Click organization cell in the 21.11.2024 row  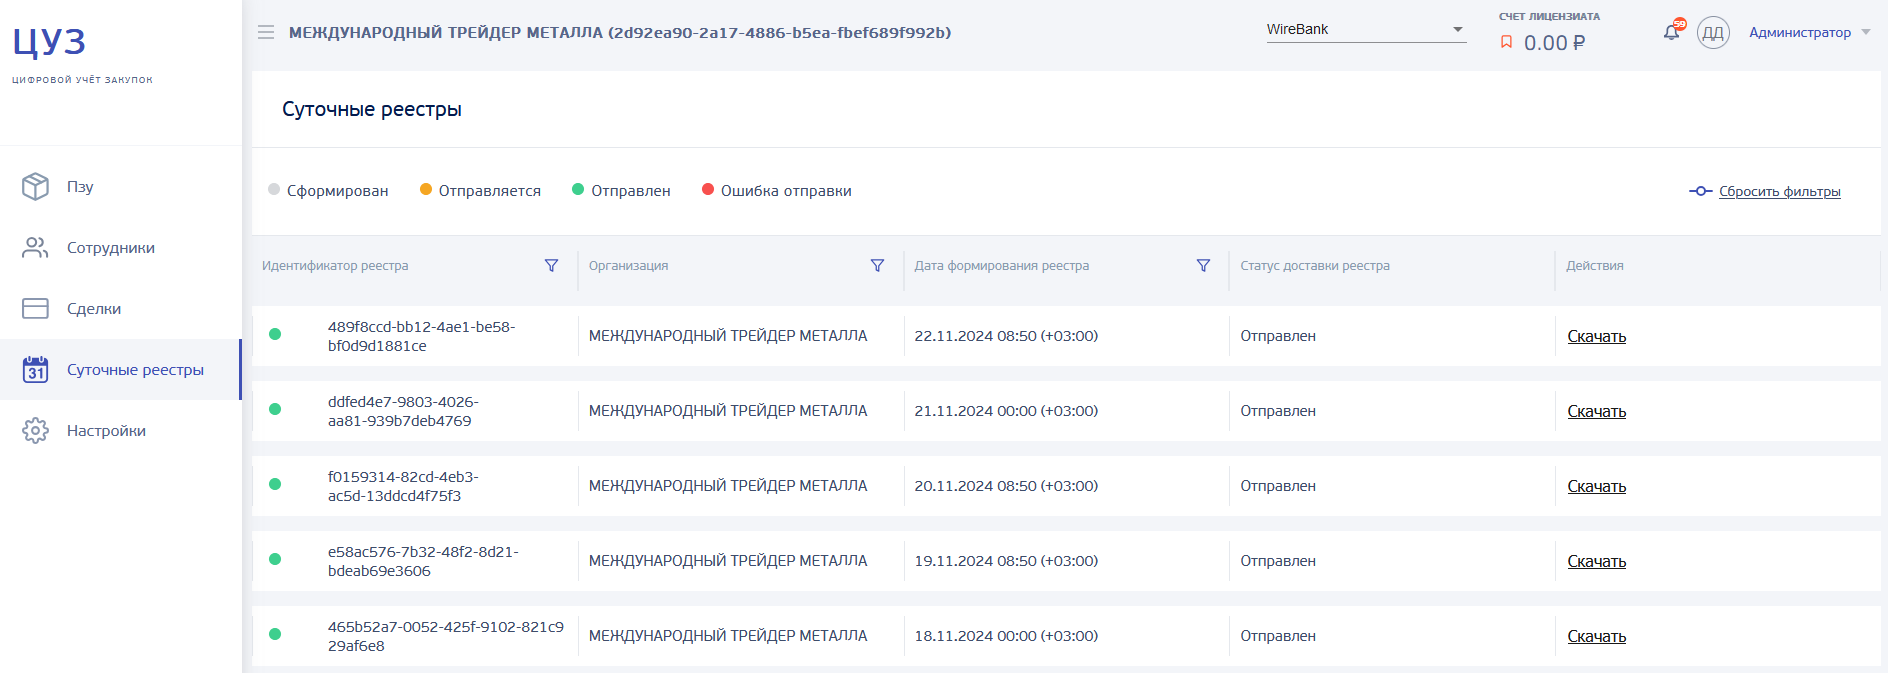pos(728,411)
